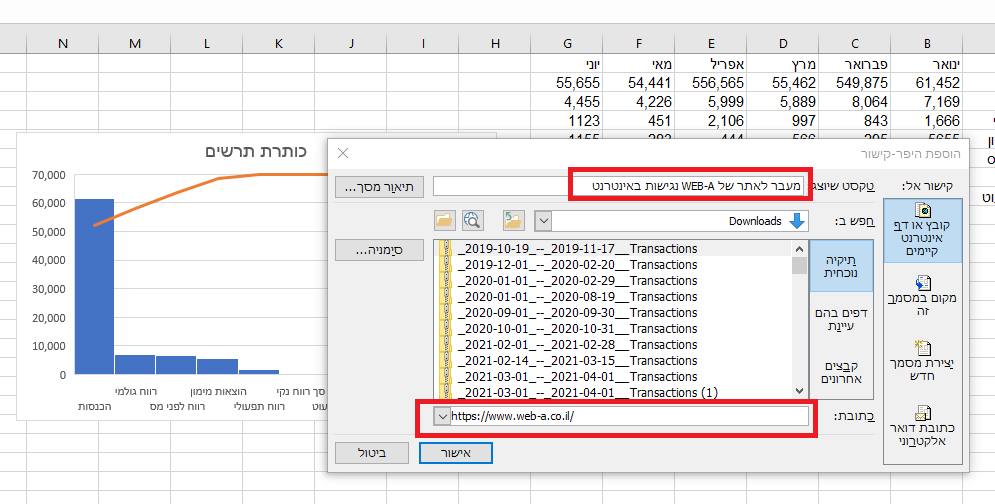Choose 'יצירת מסמך חדש' link option
Image resolution: width=995 pixels, height=504 pixels.
tap(923, 361)
